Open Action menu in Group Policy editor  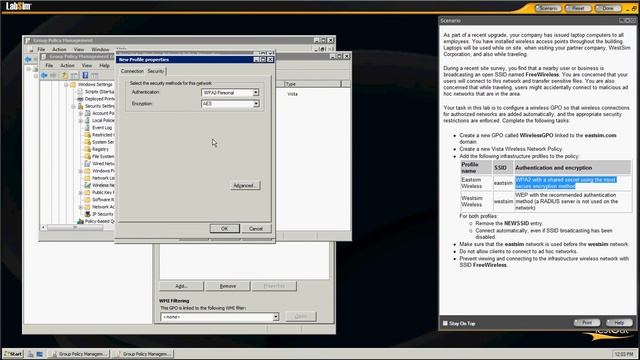tap(67, 66)
